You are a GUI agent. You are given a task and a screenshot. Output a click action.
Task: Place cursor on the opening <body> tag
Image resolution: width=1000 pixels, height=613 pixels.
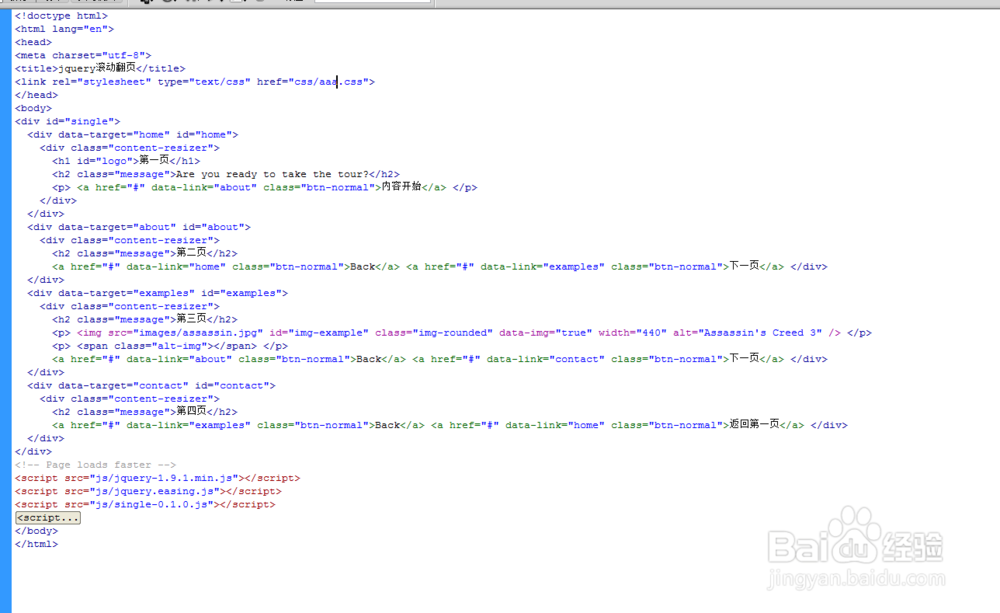[33, 108]
